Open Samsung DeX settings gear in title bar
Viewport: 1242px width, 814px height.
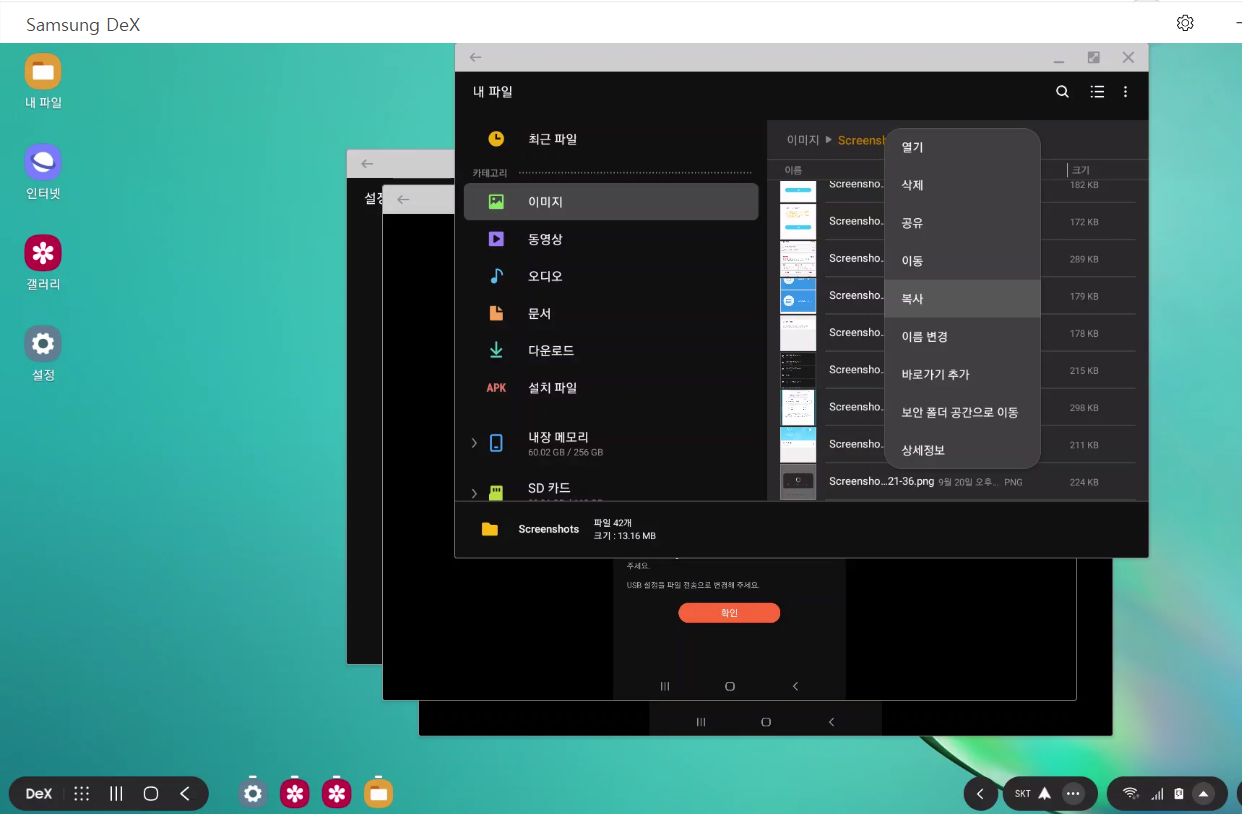pyautogui.click(x=1185, y=23)
